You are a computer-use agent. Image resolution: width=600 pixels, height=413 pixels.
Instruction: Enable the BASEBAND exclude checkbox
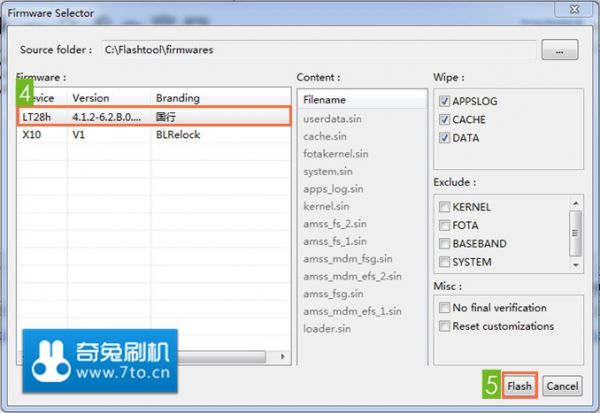[x=444, y=243]
